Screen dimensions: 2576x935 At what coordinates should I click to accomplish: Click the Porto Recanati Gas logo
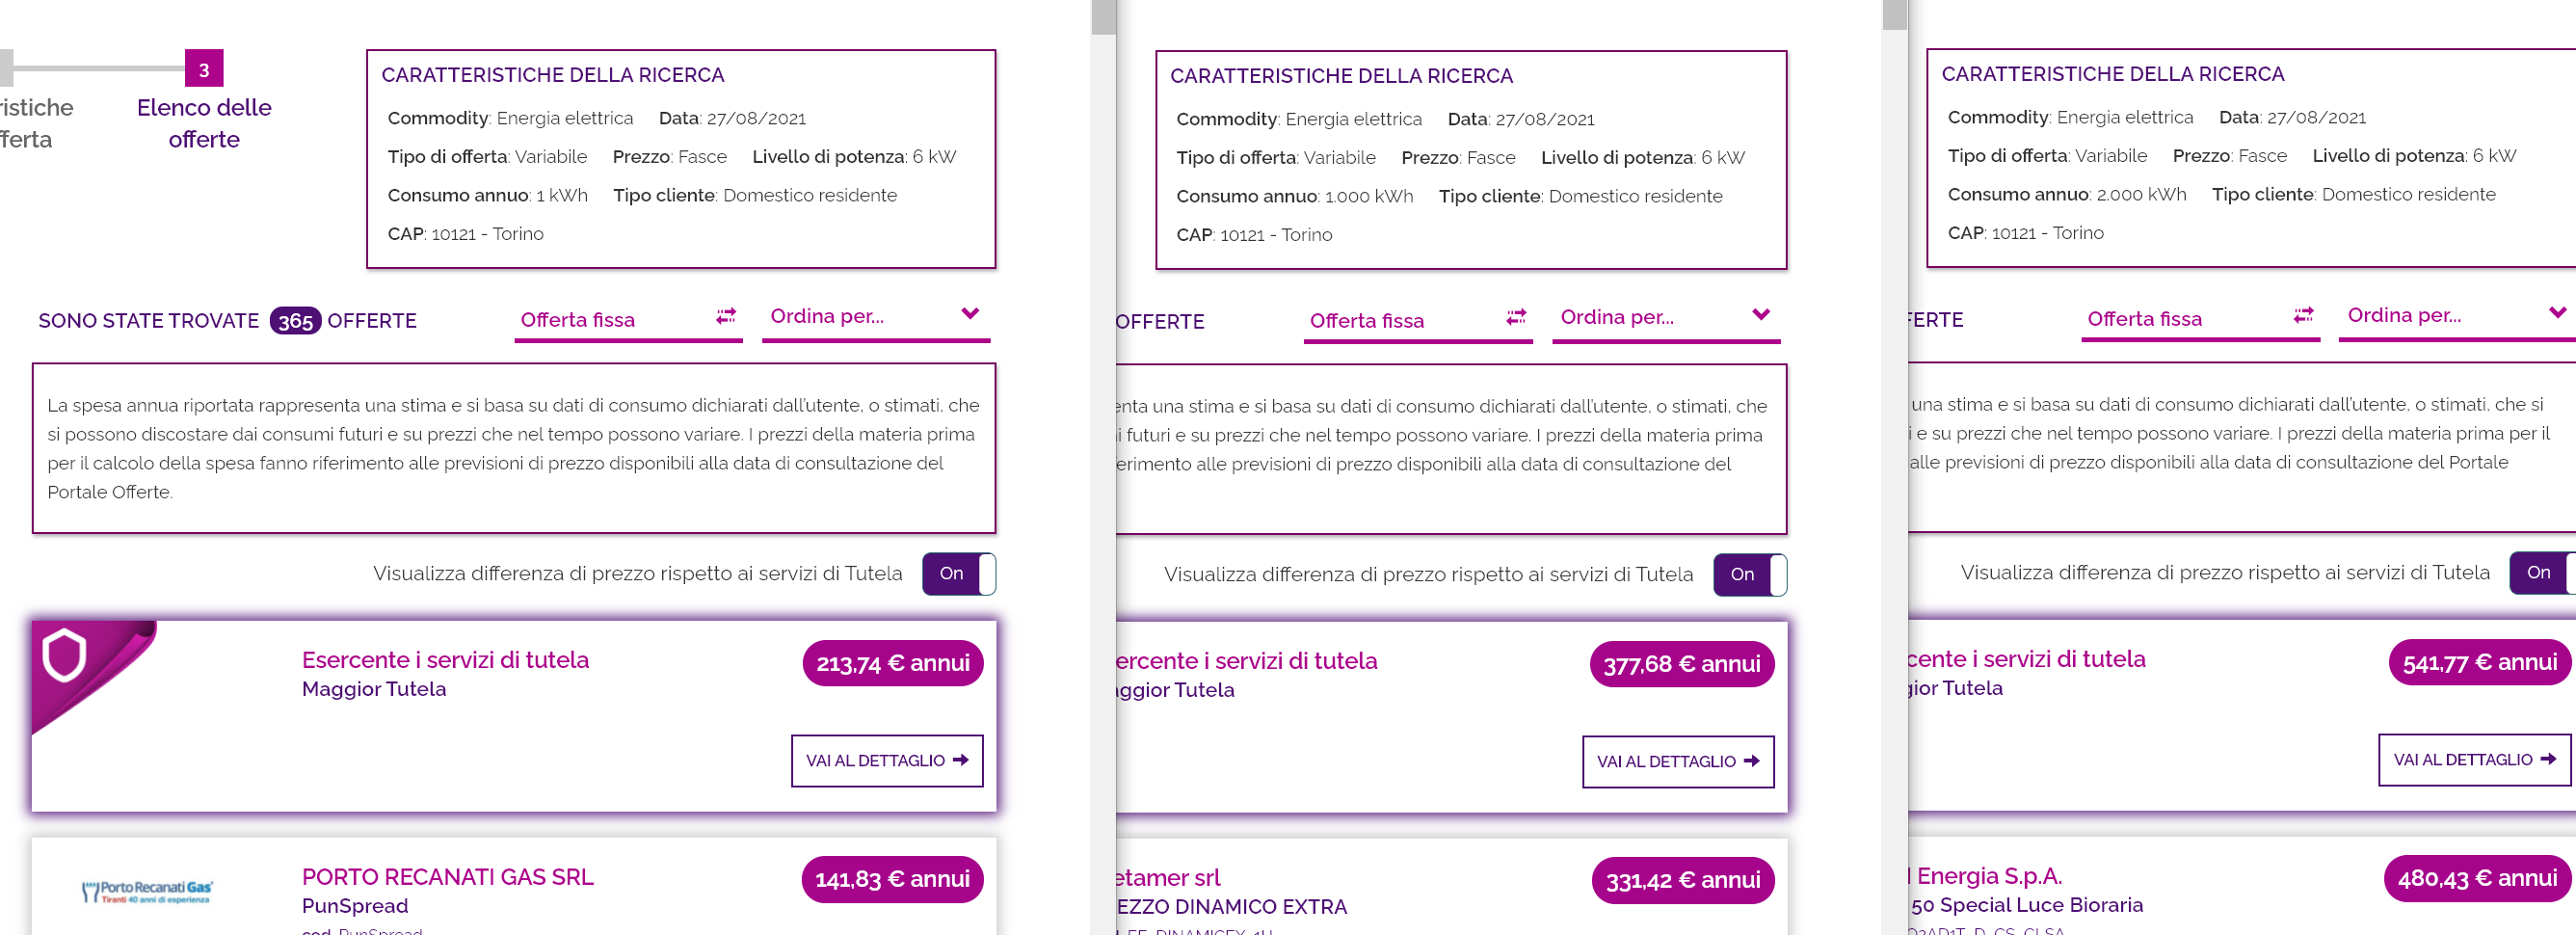point(148,891)
